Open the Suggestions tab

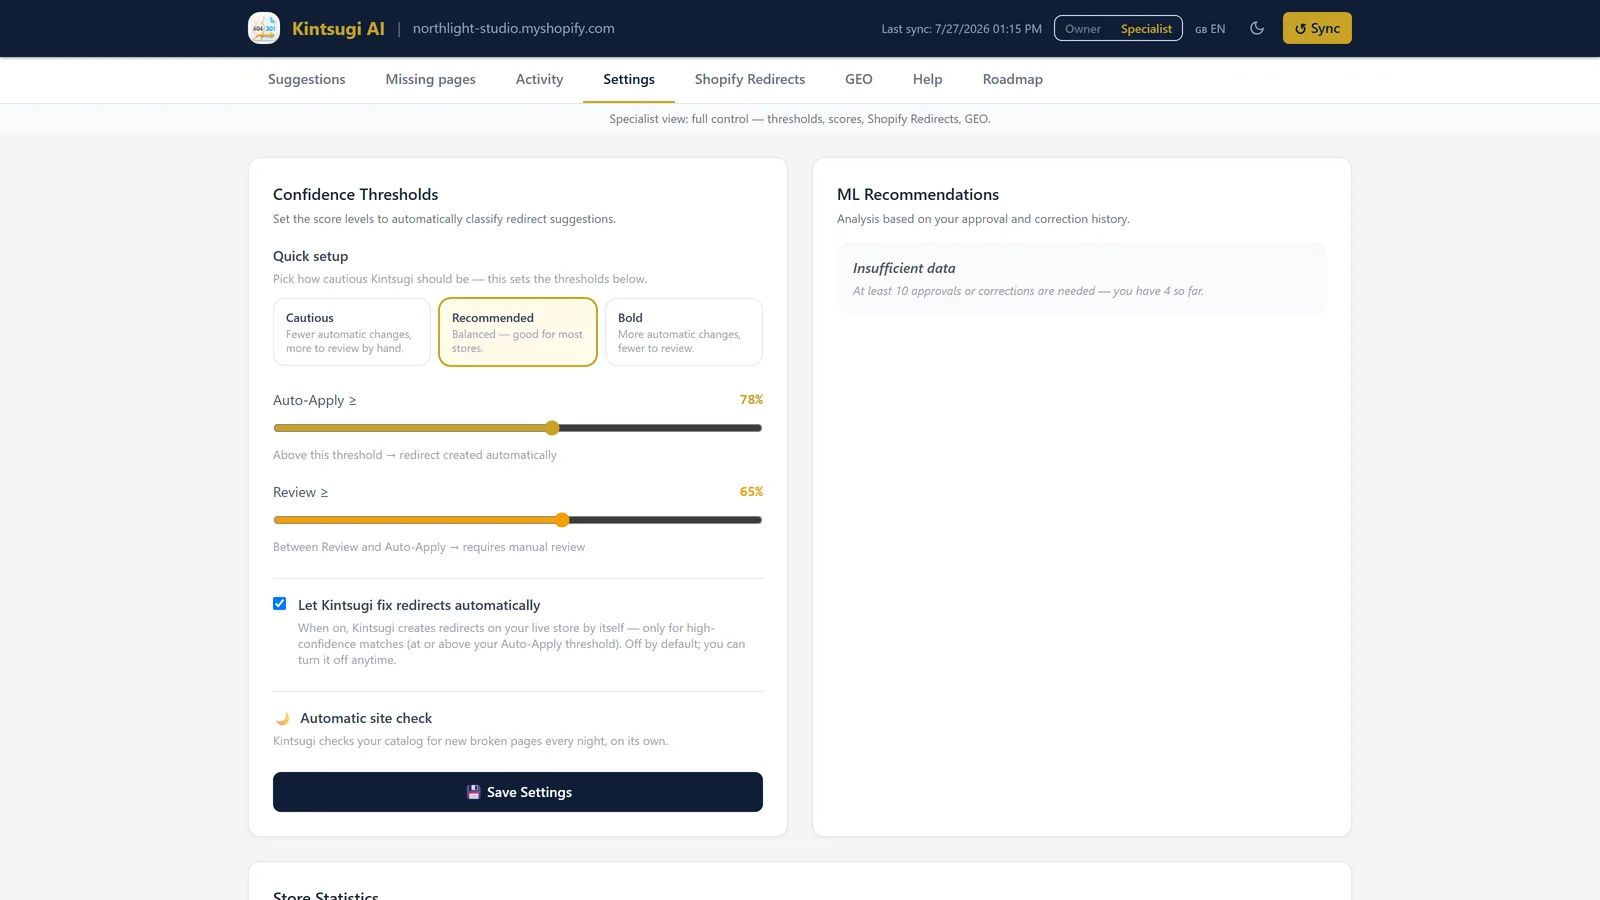[x=306, y=80]
